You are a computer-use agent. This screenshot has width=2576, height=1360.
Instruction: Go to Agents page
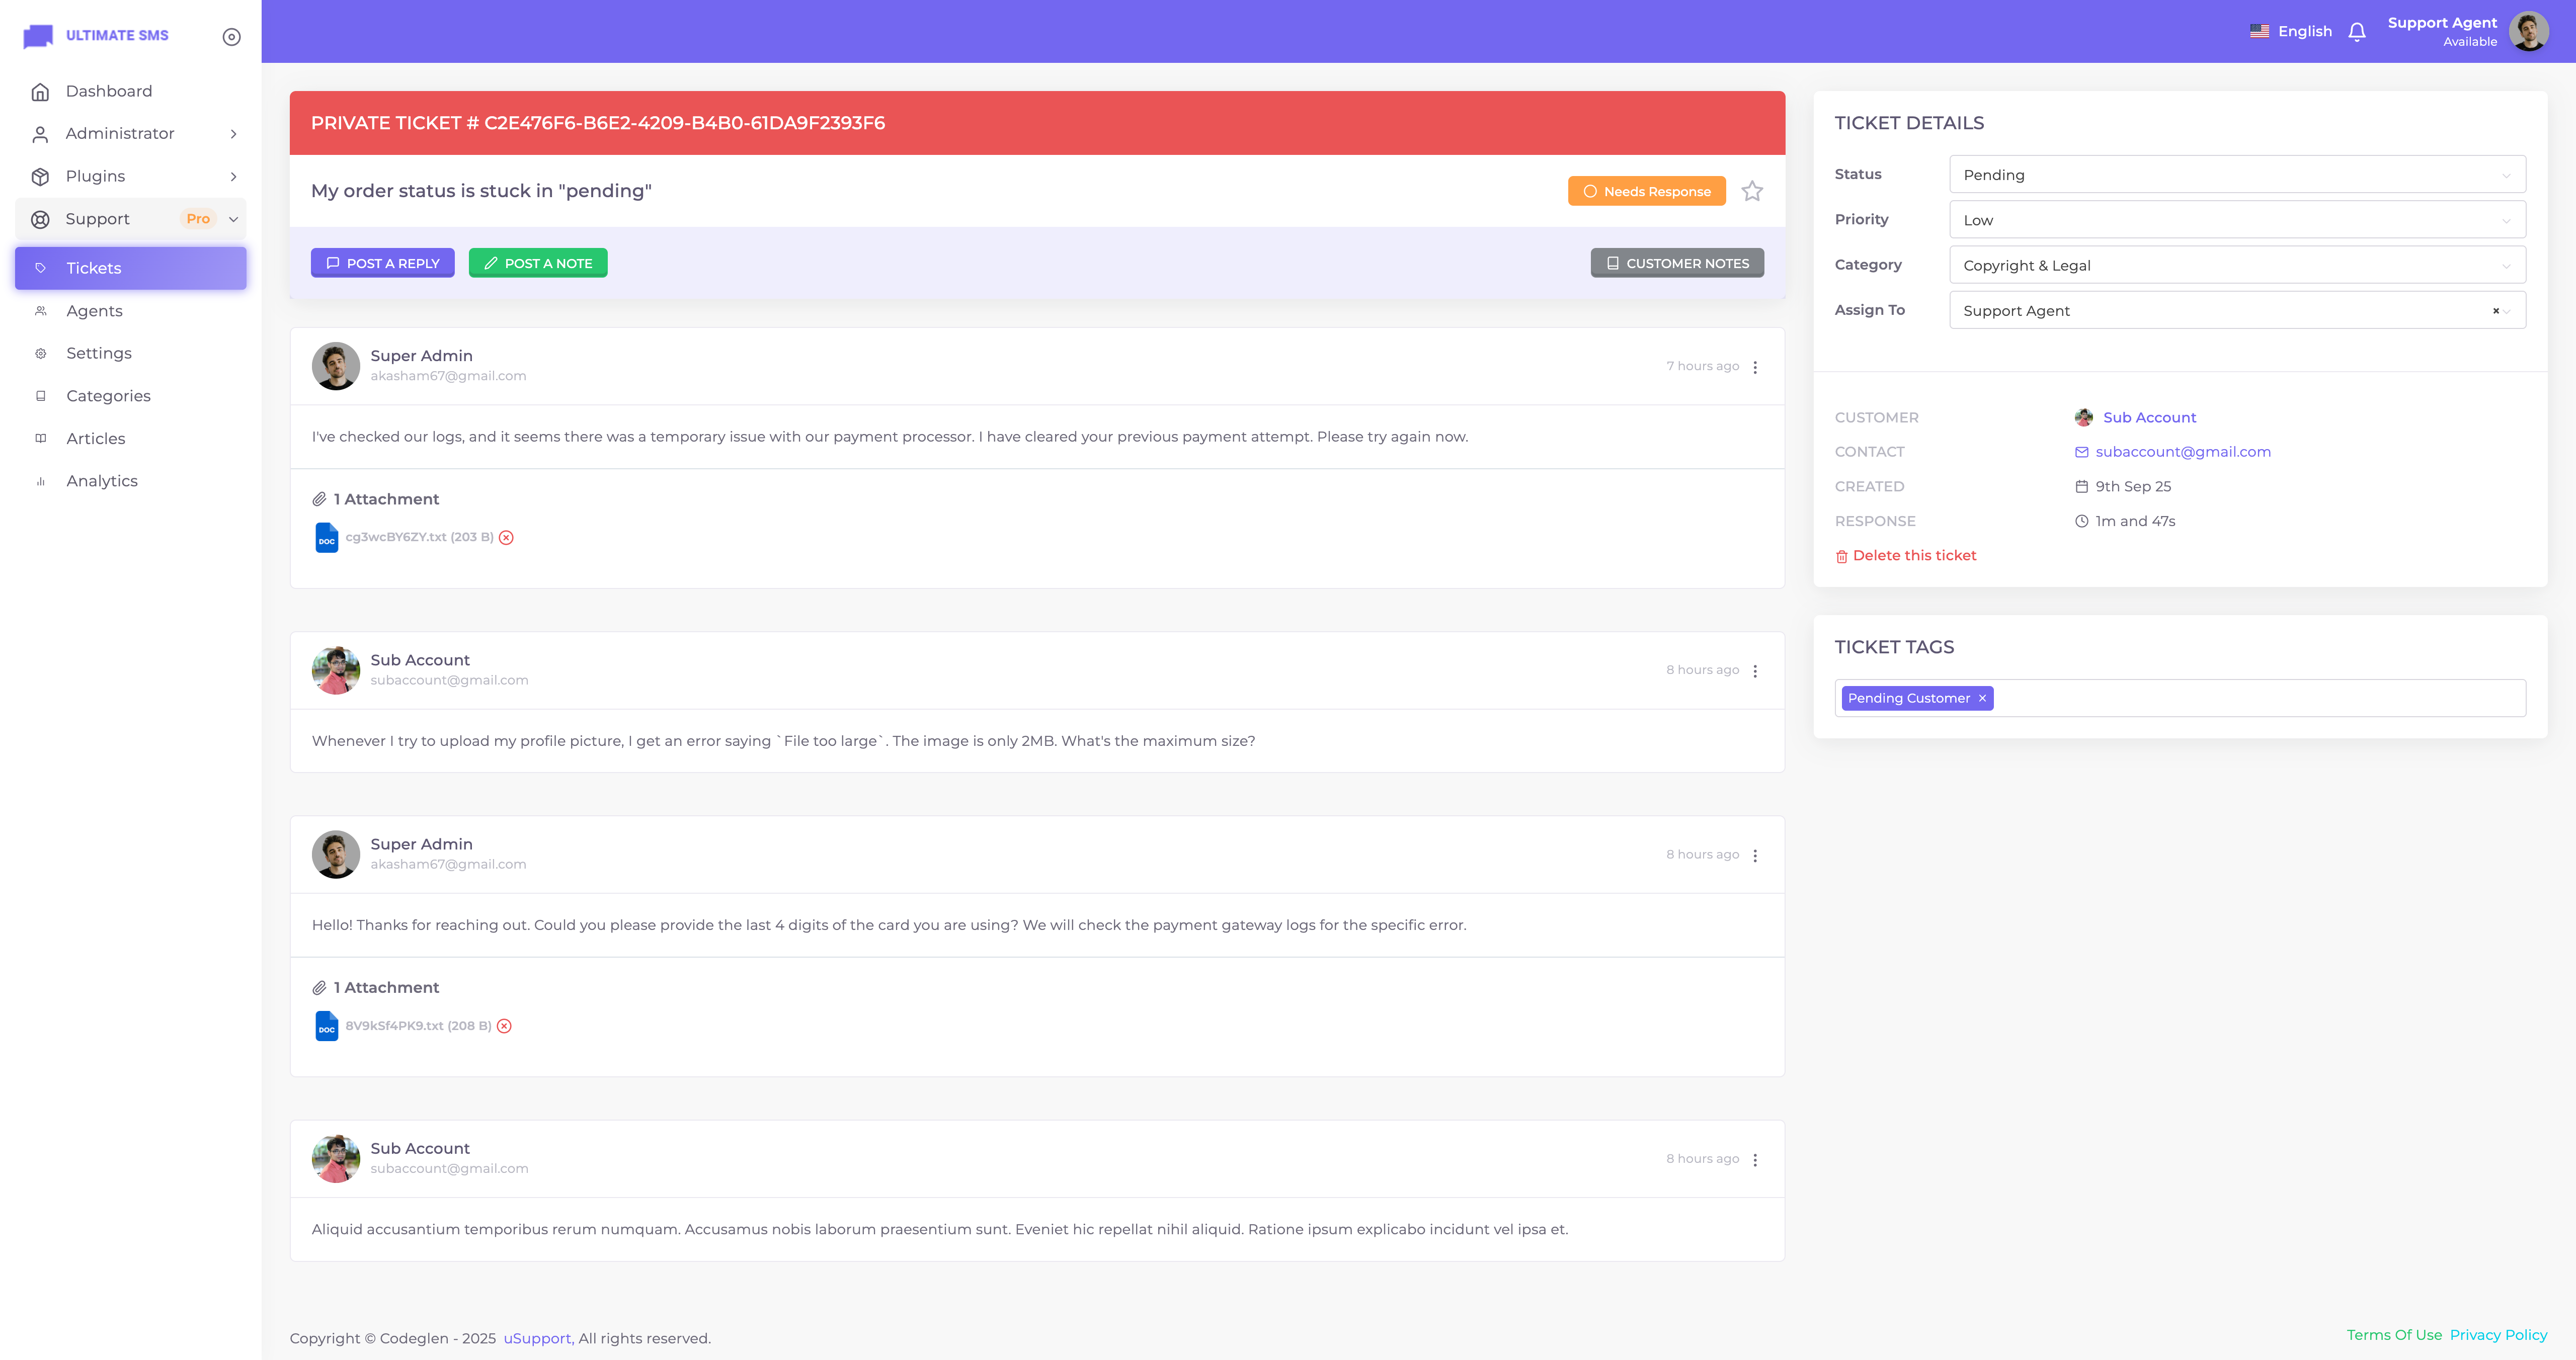point(94,311)
